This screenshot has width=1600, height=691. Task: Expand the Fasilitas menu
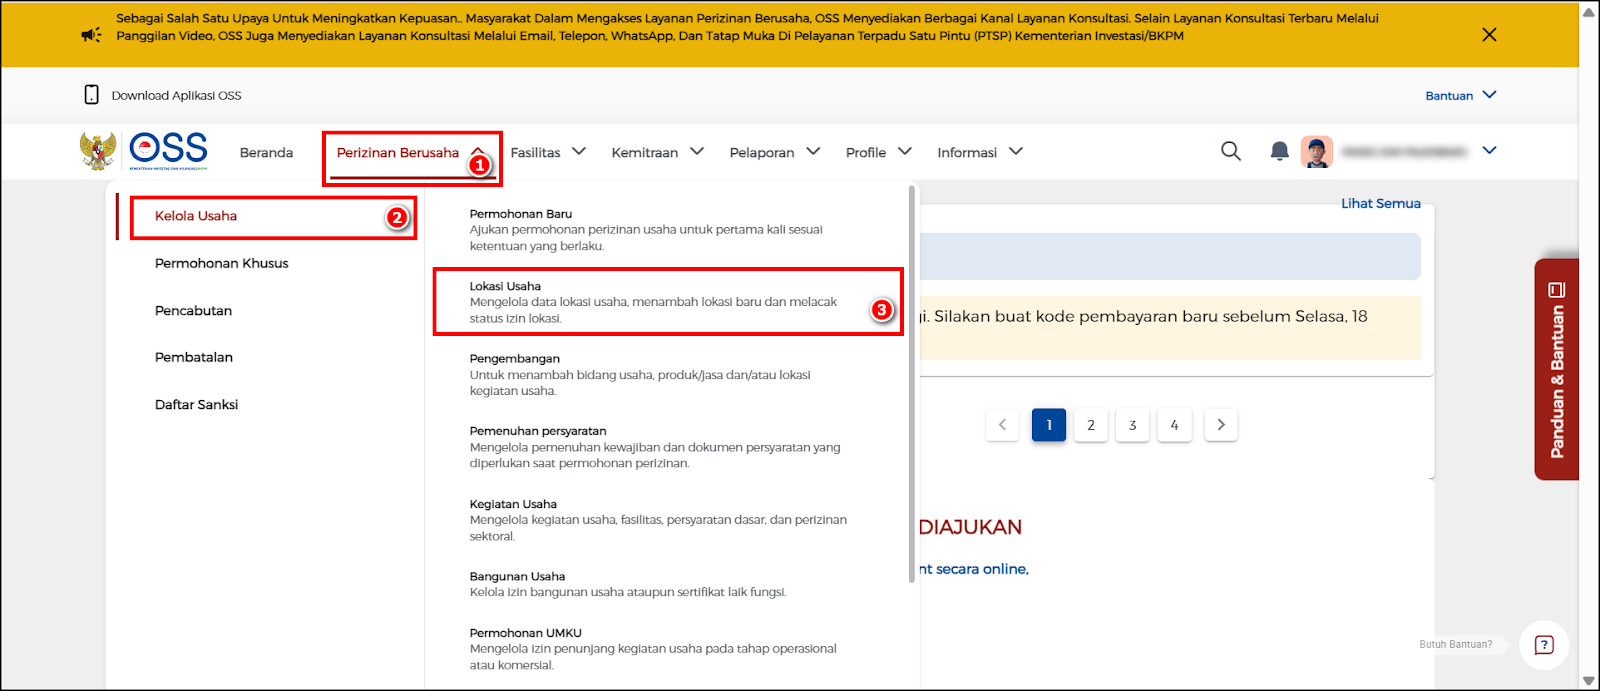click(x=547, y=152)
